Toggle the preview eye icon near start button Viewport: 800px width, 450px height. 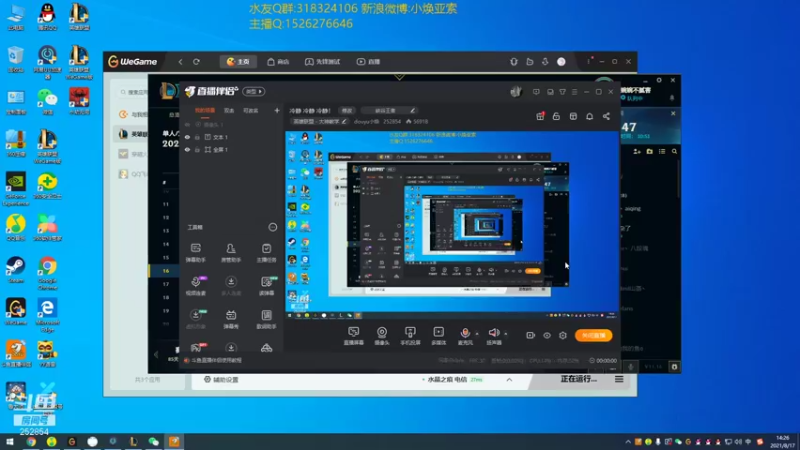tap(547, 335)
